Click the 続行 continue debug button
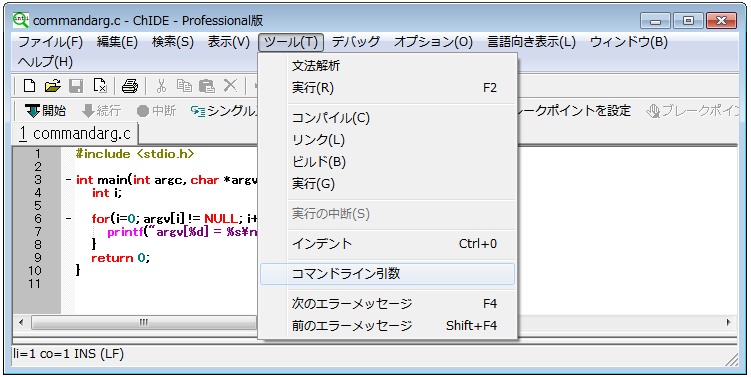This screenshot has height=377, width=751. pyautogui.click(x=101, y=111)
